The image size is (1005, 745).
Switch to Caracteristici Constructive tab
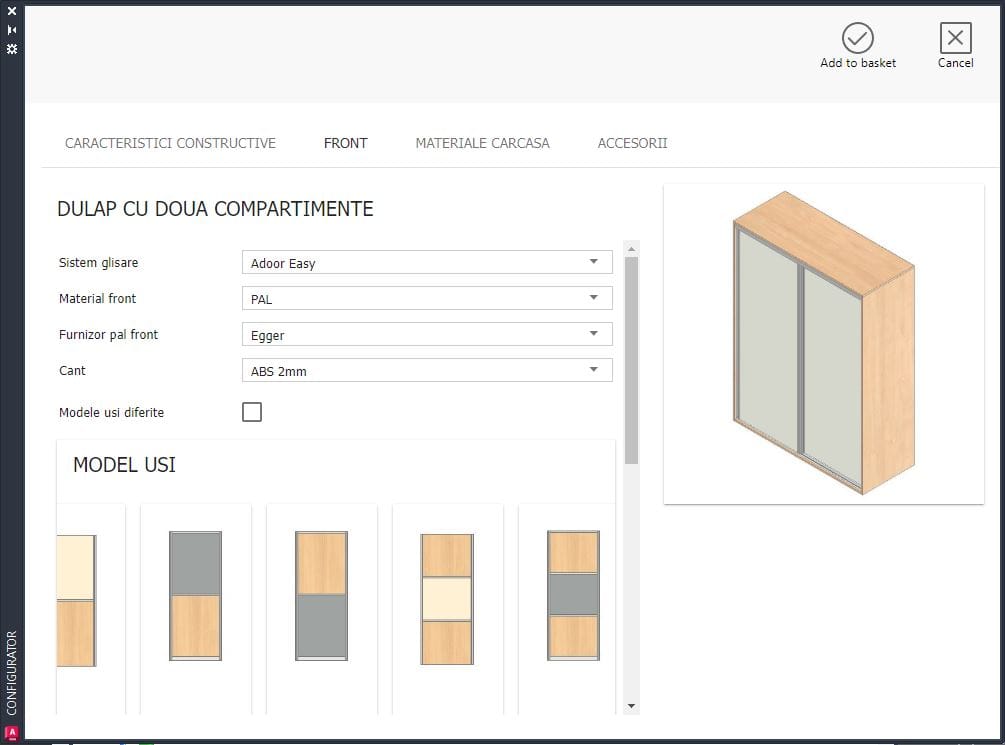[x=170, y=143]
